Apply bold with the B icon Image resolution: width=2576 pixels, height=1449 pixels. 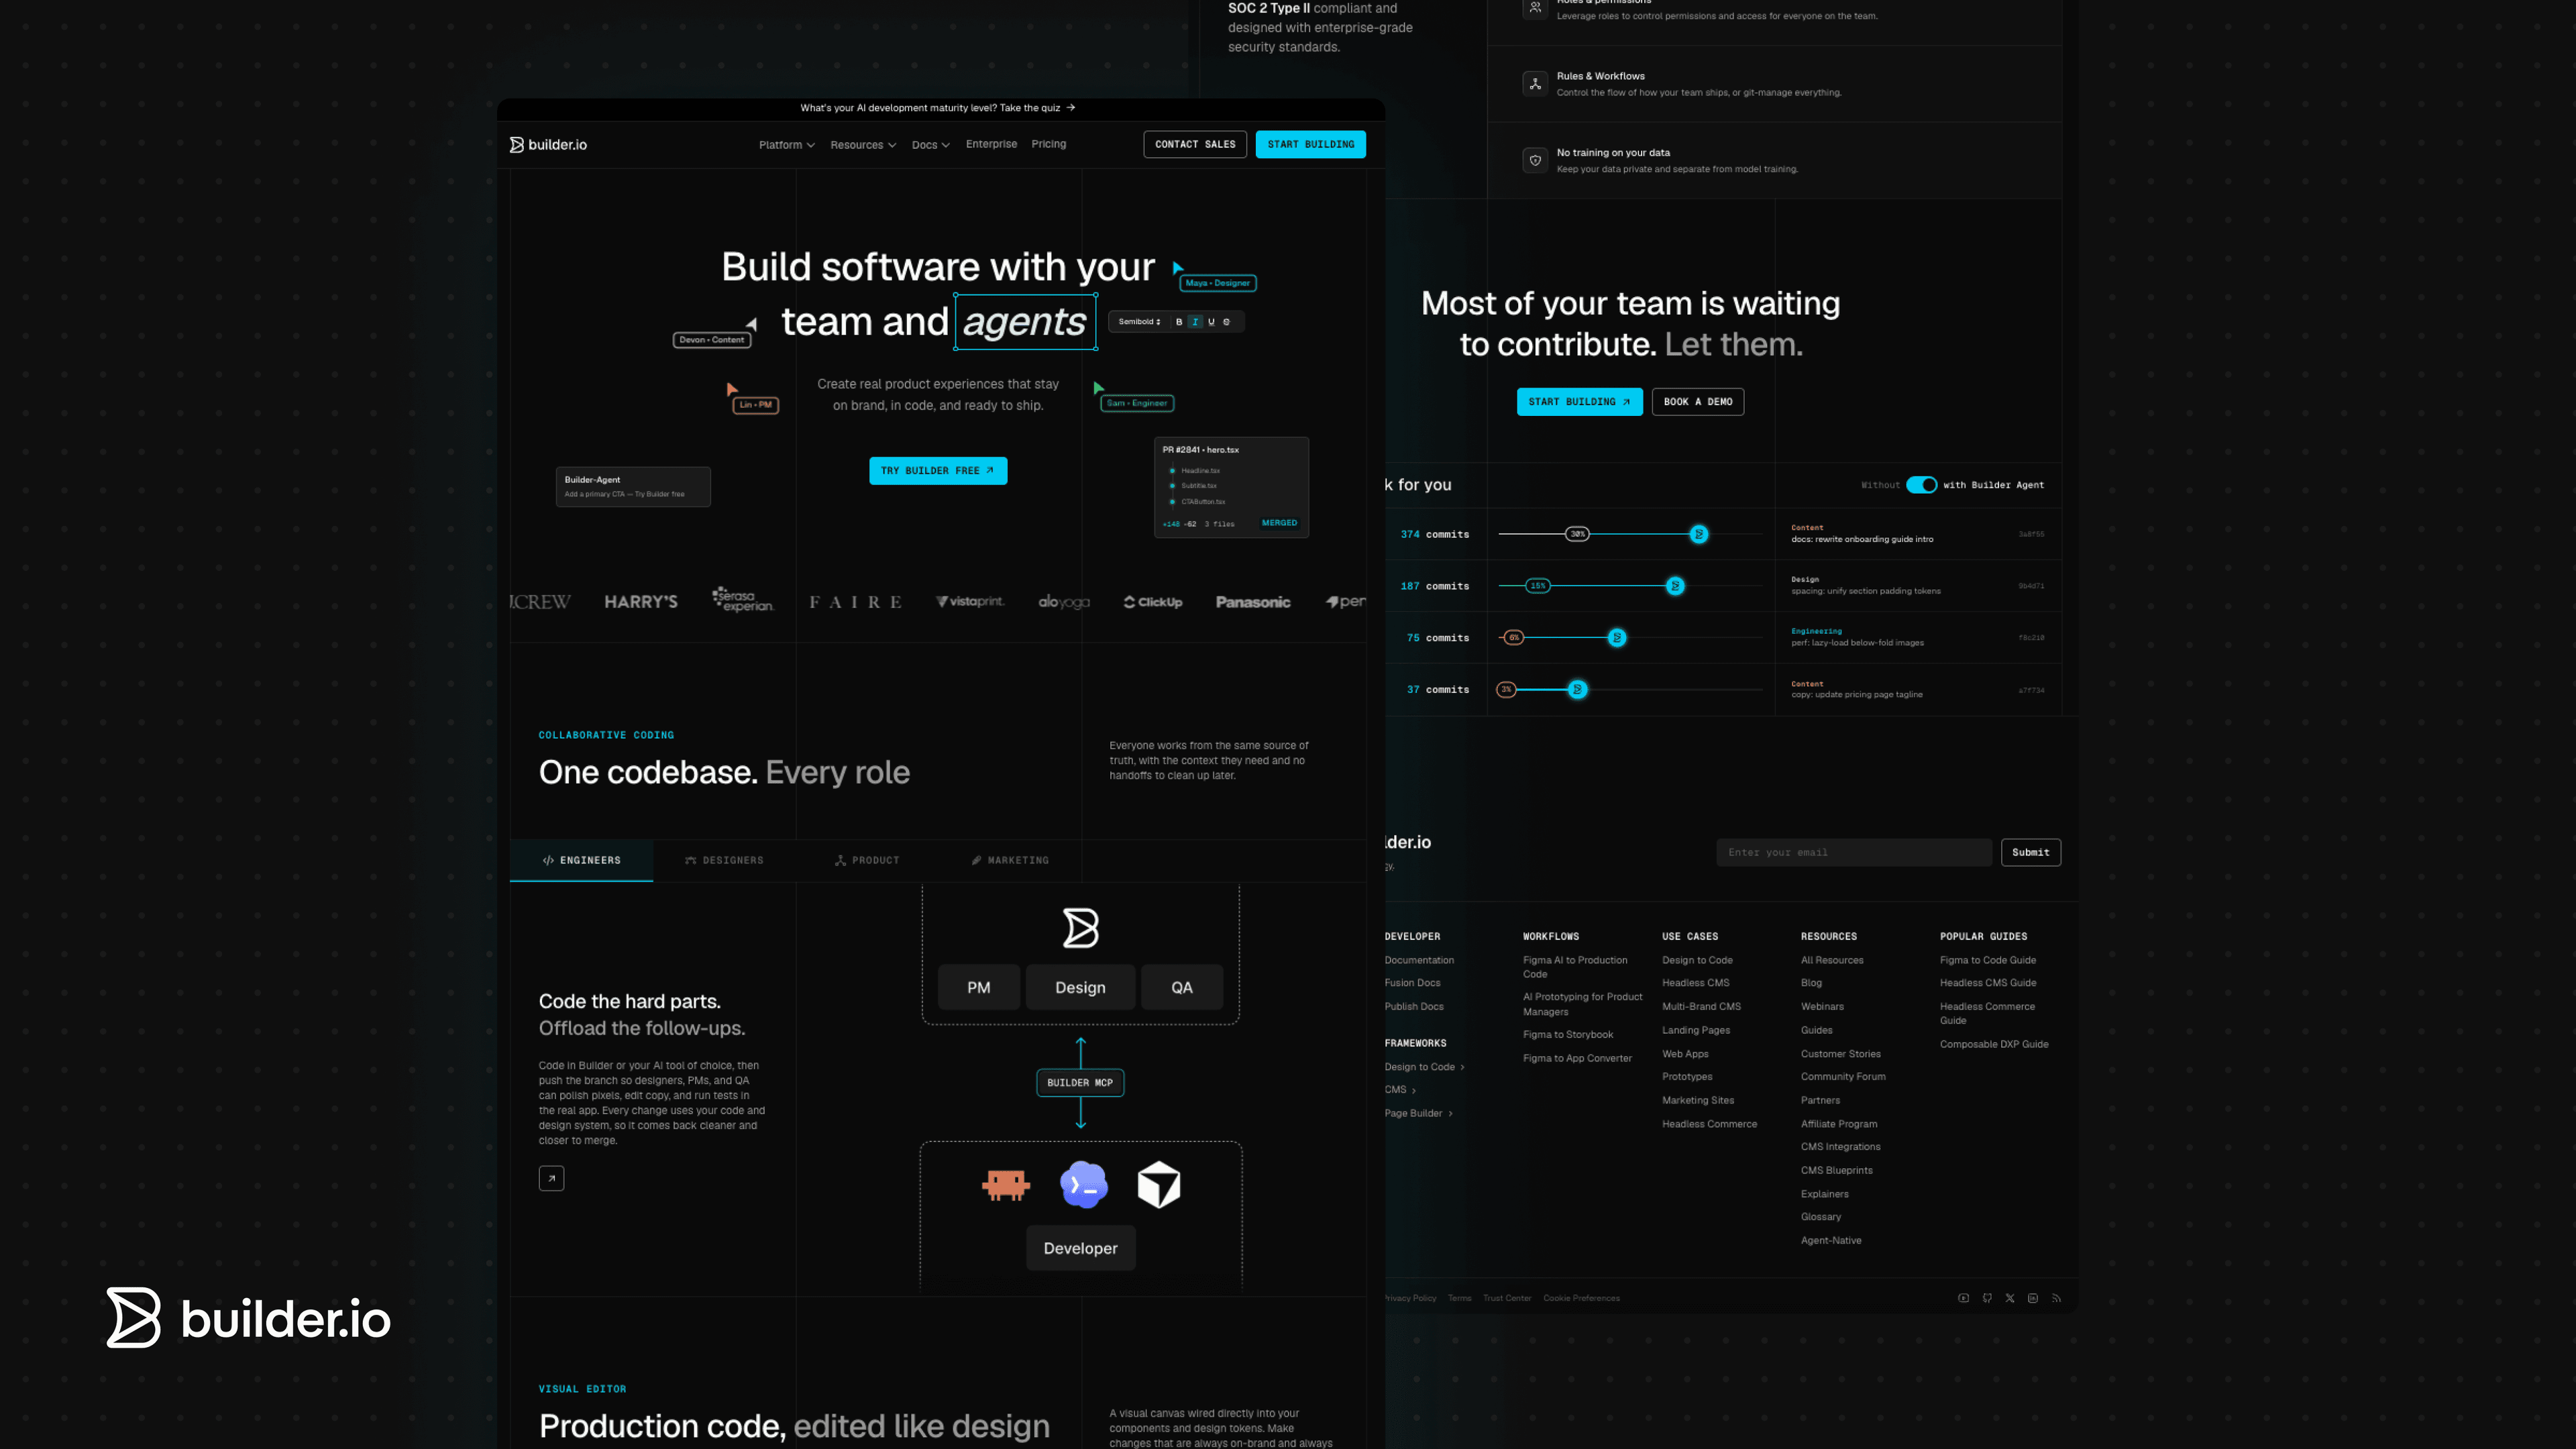[1179, 322]
